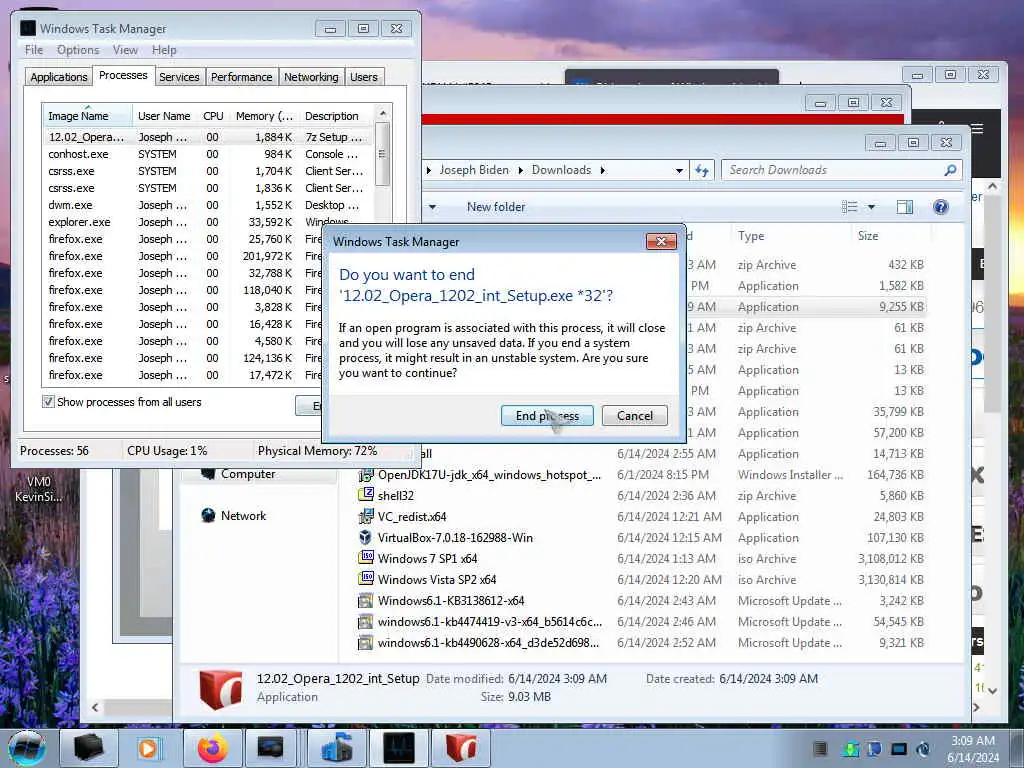Screen dimensions: 1024x768
Task: Open the view options dropdown arrow
Action: pos(871,207)
